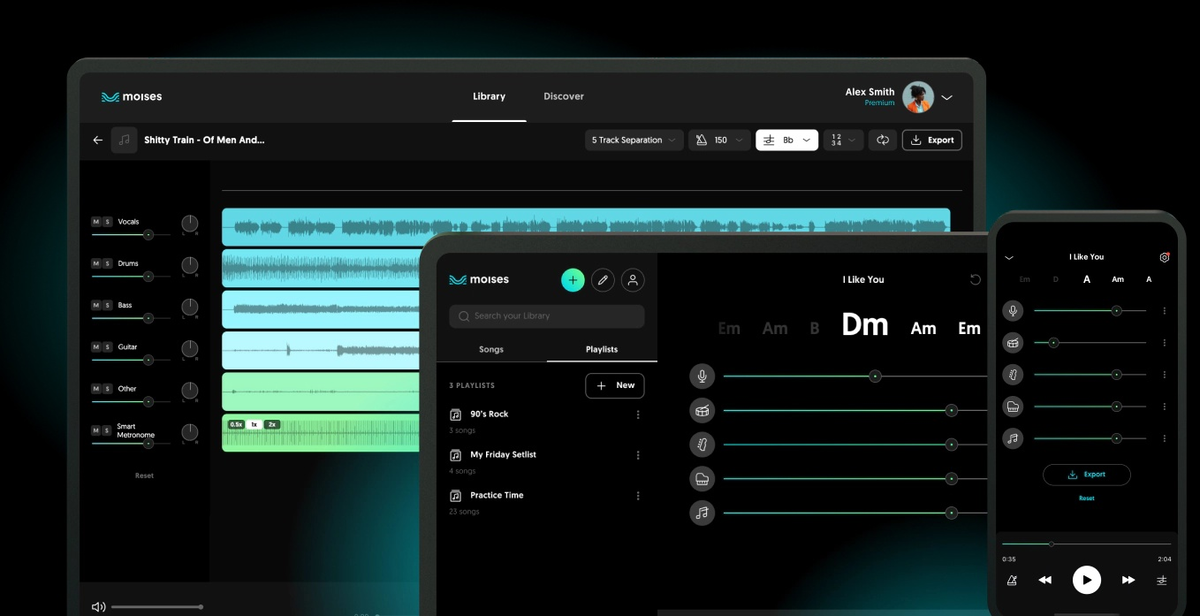Screen dimensions: 1200x616
Task: Click the desktop Vocals volume slider handle
Action: (148, 234)
